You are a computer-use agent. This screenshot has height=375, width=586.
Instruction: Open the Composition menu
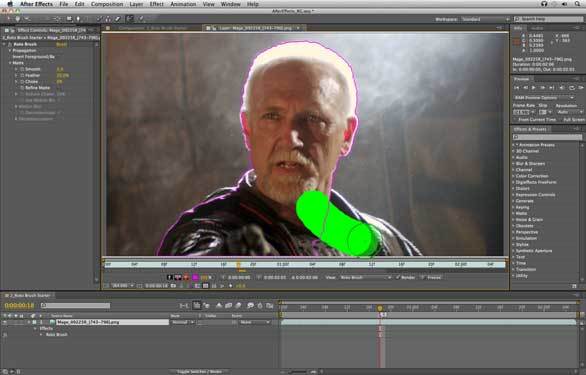[x=107, y=4]
